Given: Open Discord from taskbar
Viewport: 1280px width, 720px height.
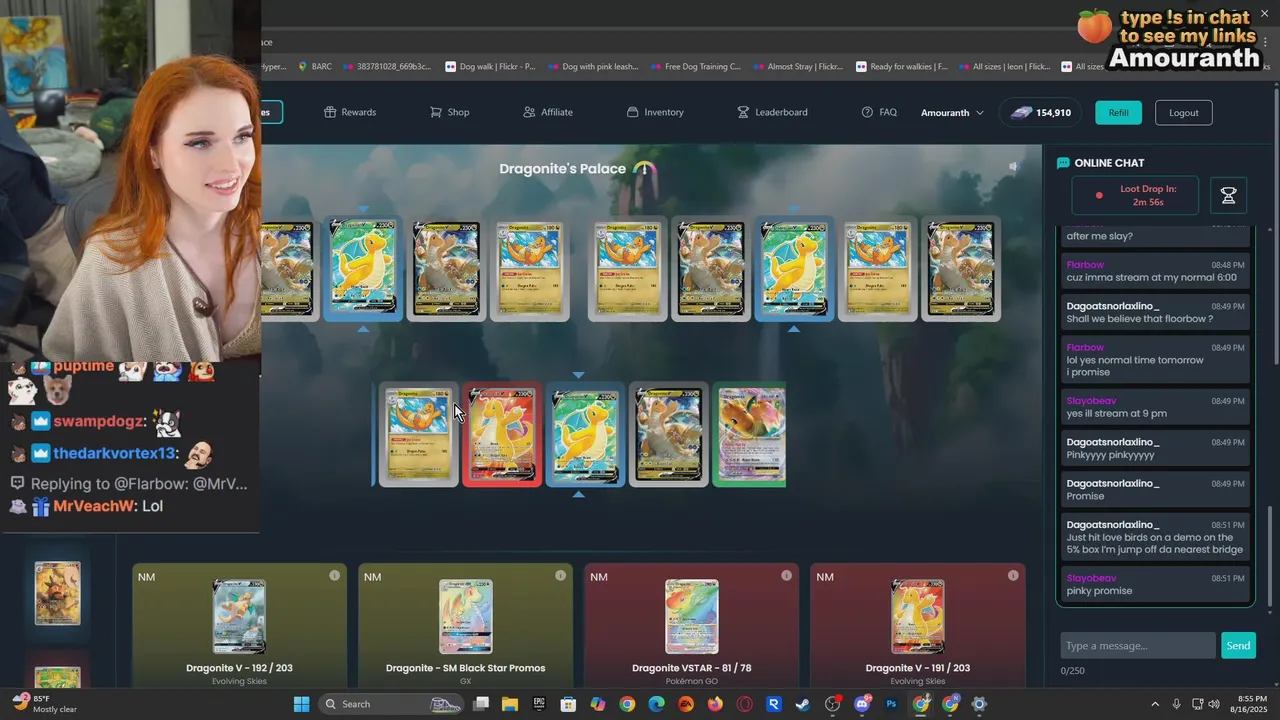Looking at the screenshot, I should [862, 704].
